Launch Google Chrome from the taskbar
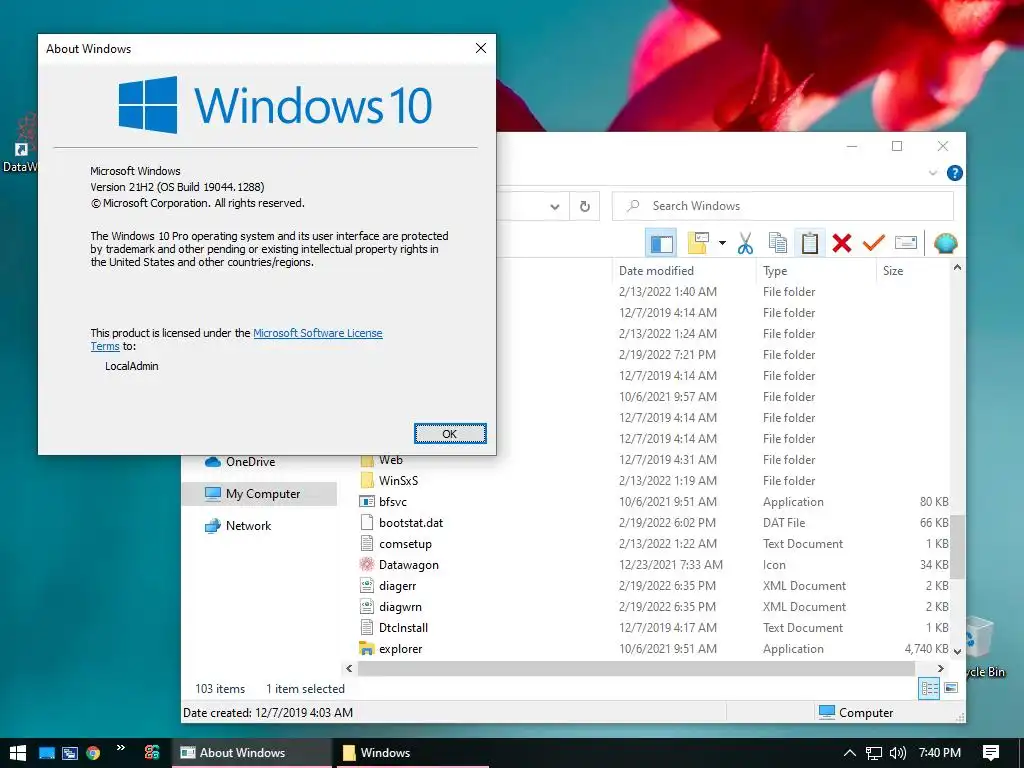The image size is (1024, 768). coord(93,753)
